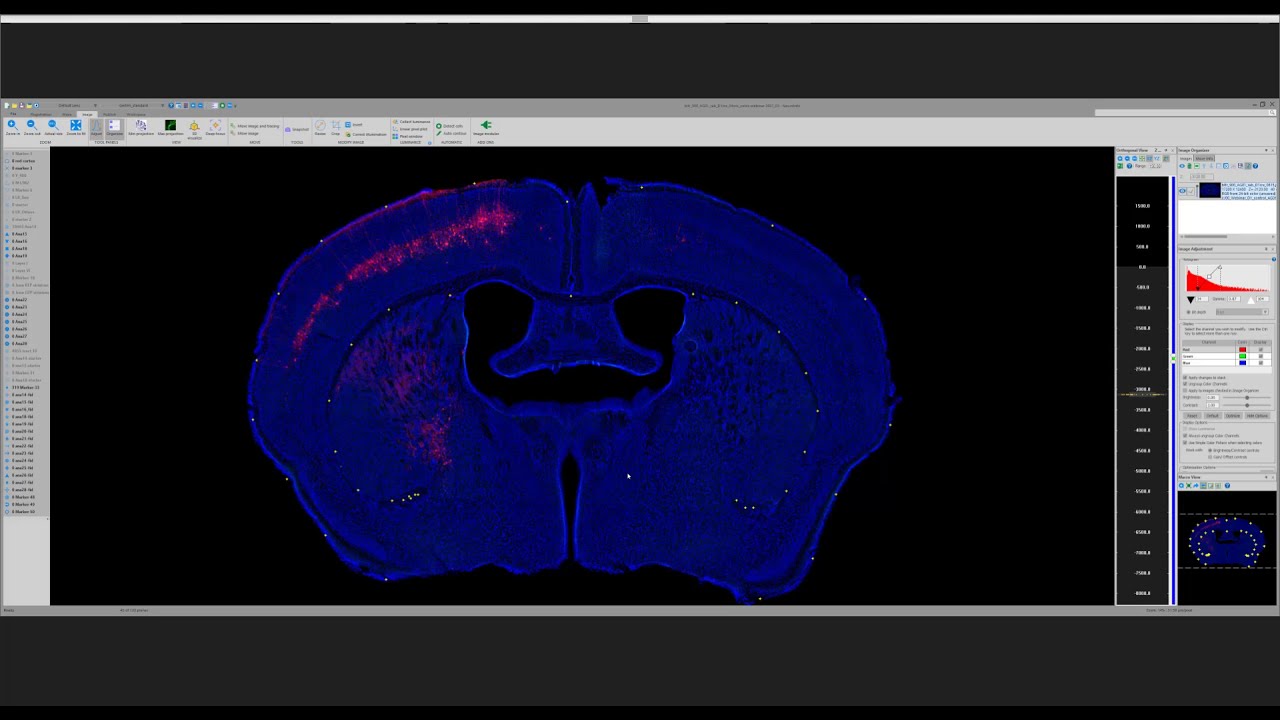Toggle image visibility eye in Image Organizer
The height and width of the screenshot is (720, 1280).
point(1182,191)
